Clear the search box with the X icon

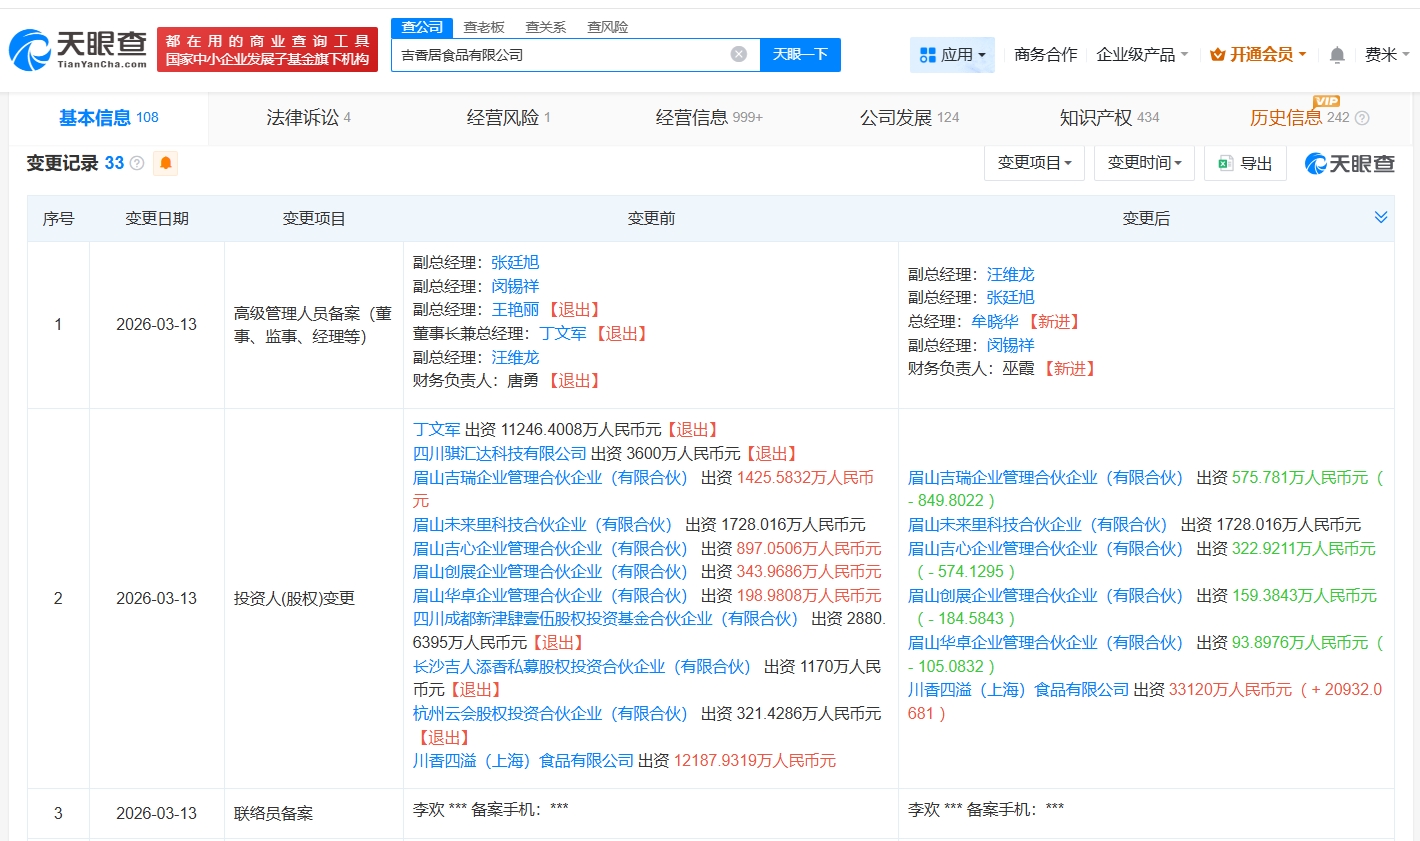(x=738, y=54)
